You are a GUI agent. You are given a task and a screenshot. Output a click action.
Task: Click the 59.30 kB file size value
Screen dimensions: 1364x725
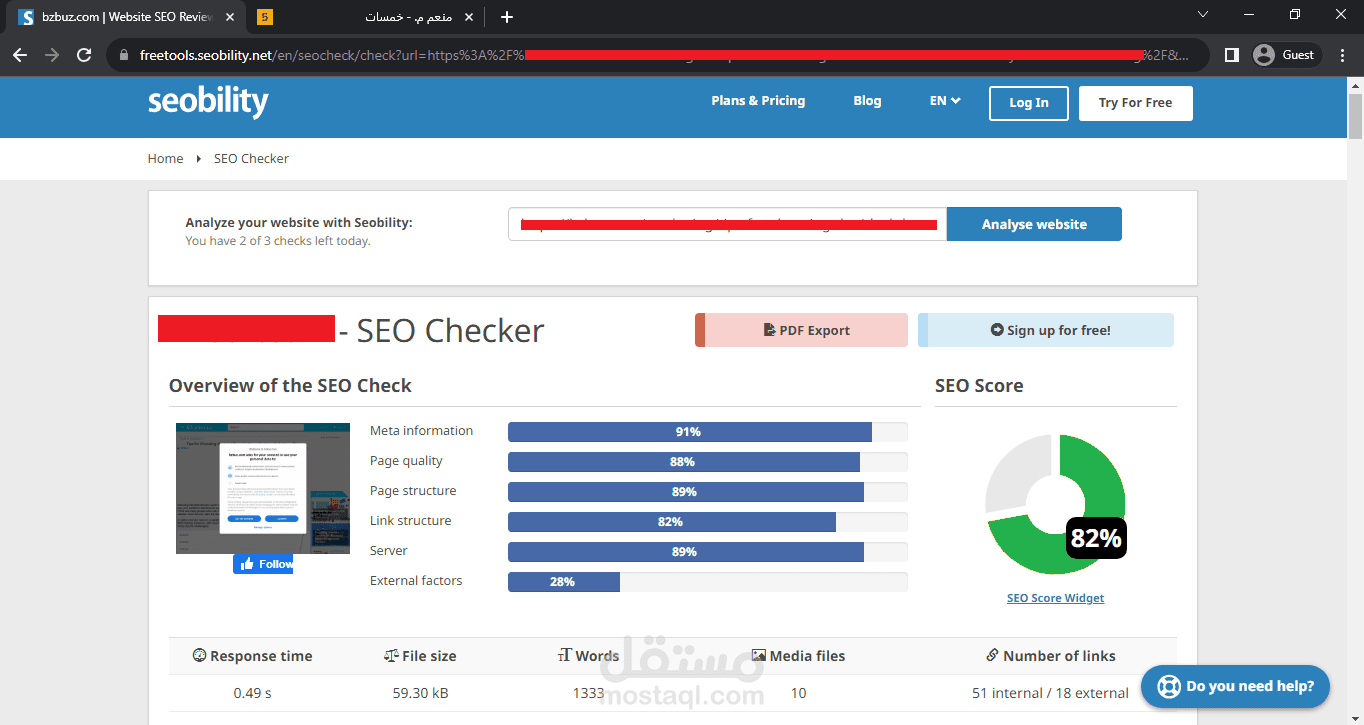pos(420,693)
